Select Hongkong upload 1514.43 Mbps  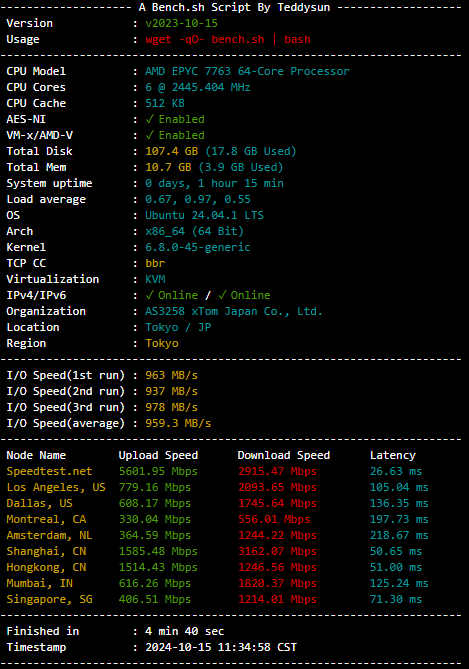pyautogui.click(x=158, y=567)
